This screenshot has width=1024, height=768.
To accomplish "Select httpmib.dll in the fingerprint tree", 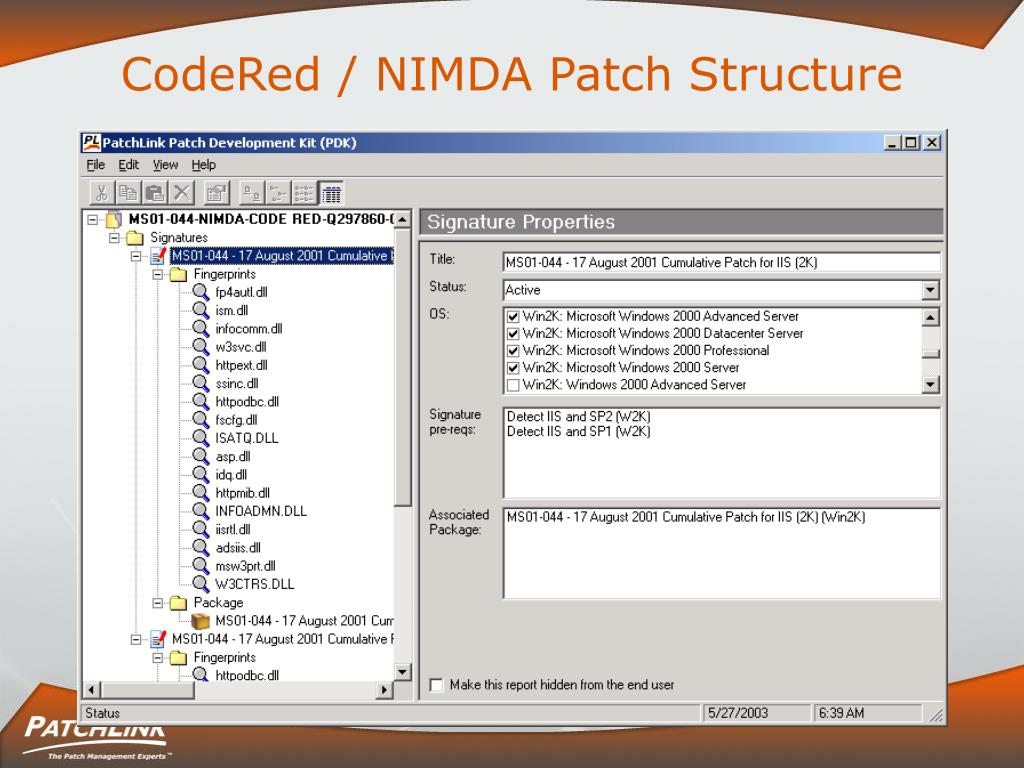I will [242, 493].
